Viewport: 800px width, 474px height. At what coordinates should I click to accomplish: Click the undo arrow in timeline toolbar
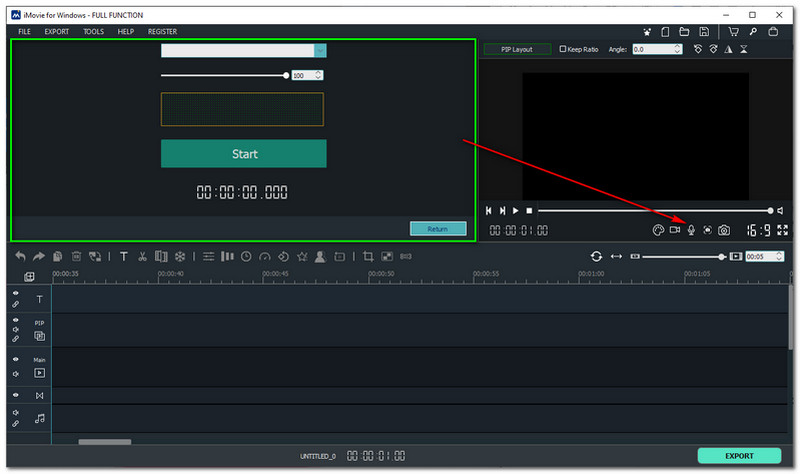tap(20, 256)
